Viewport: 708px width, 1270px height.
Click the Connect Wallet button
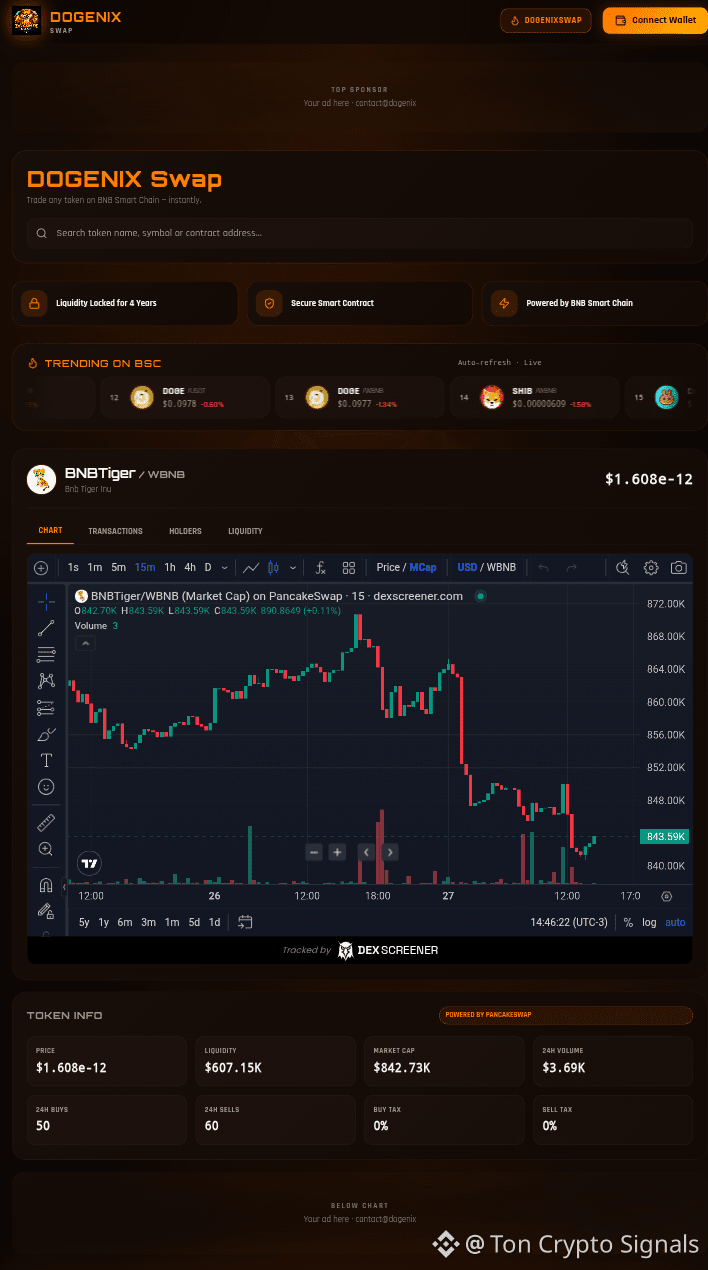click(655, 20)
